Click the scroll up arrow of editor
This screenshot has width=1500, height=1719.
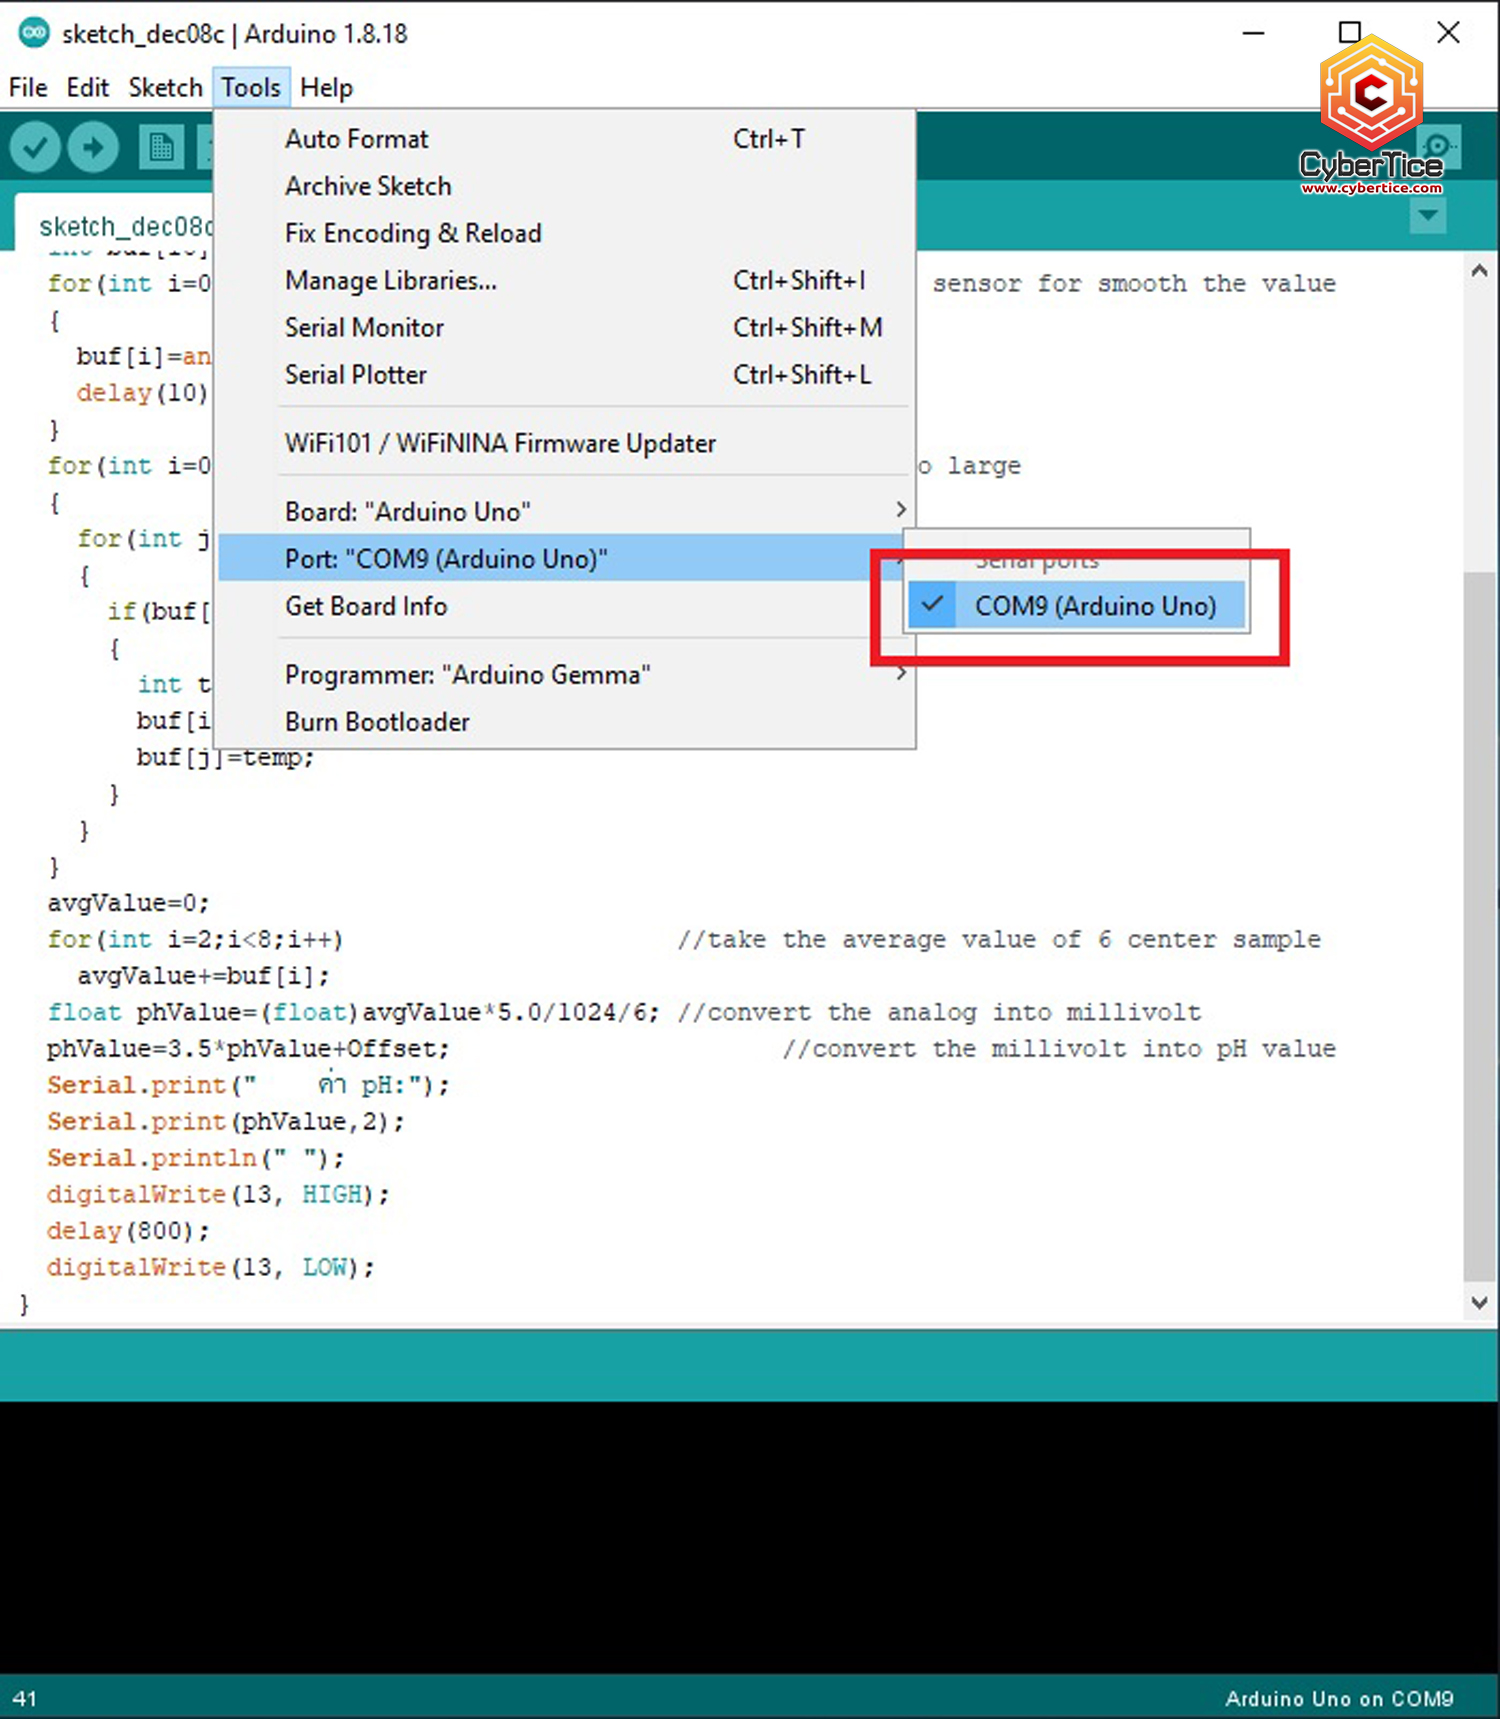(1479, 271)
